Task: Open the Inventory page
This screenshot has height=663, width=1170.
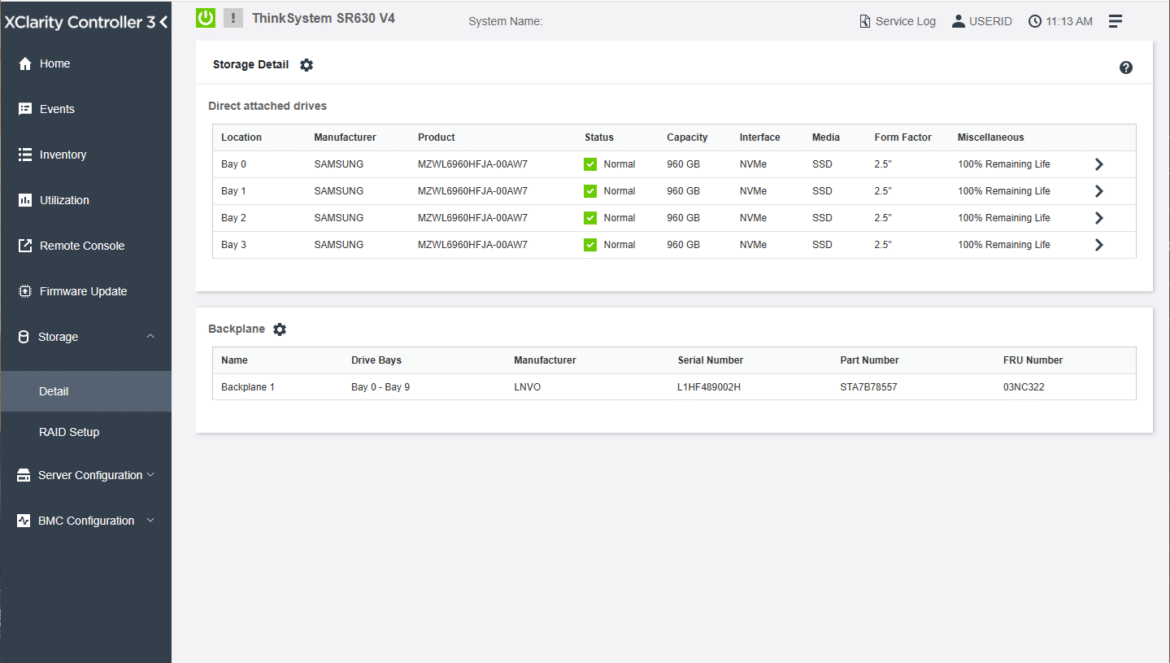Action: coord(63,154)
